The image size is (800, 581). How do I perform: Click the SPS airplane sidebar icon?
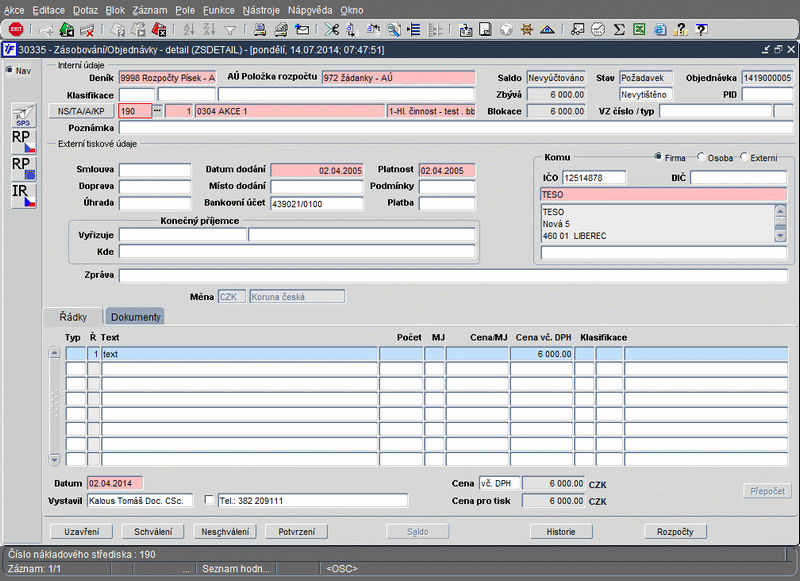coord(23,115)
